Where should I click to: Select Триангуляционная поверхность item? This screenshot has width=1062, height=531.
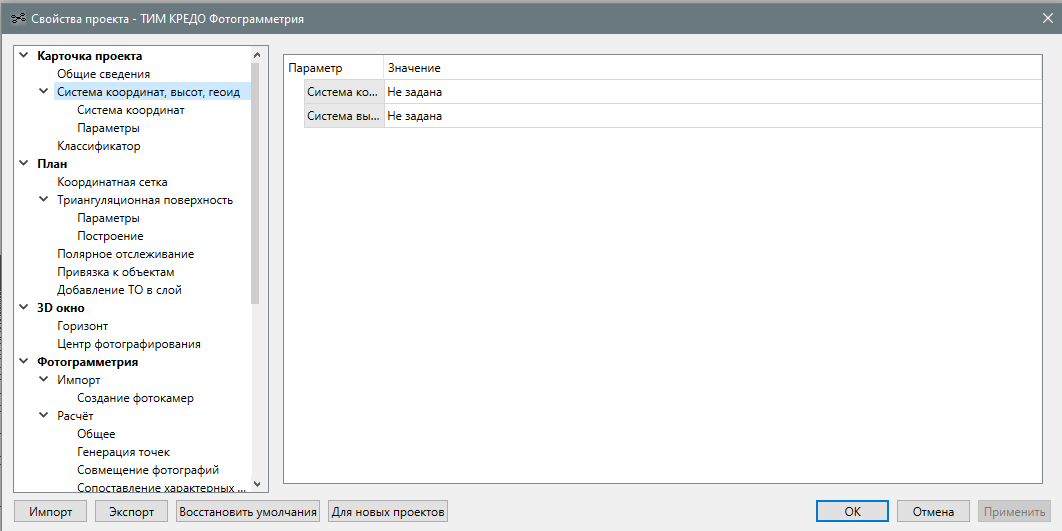[145, 200]
